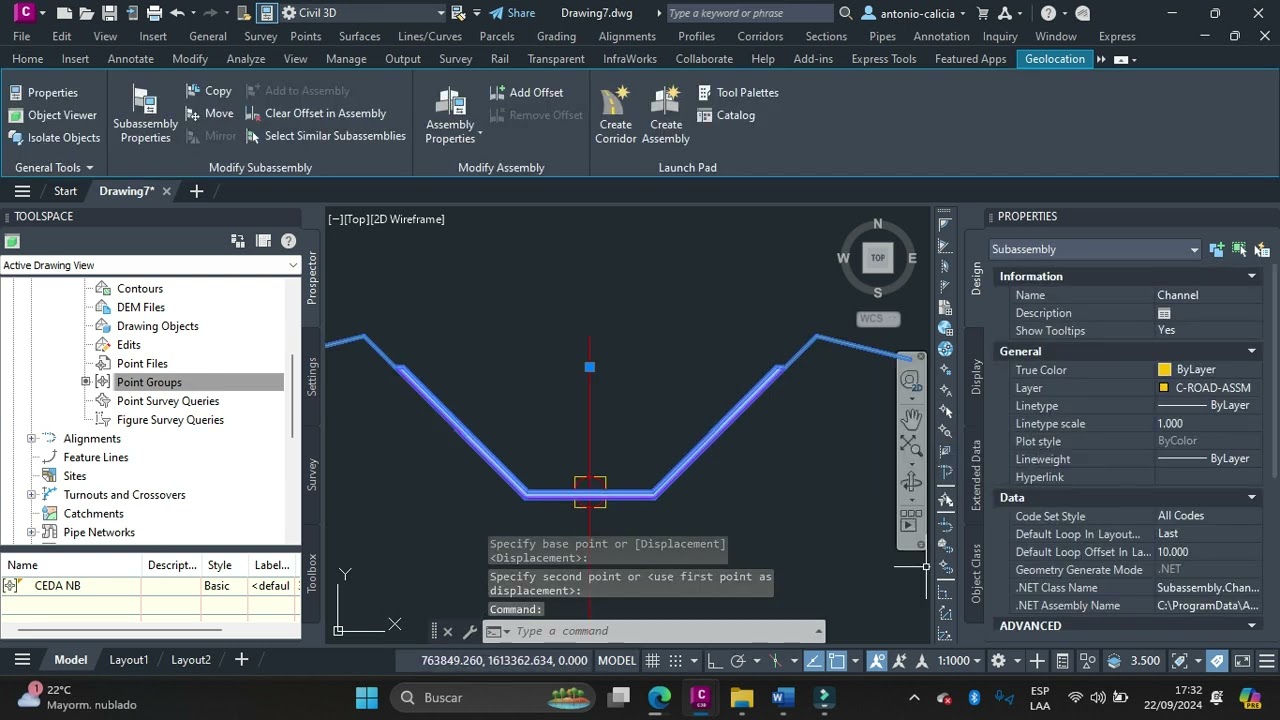Image resolution: width=1280 pixels, height=720 pixels.
Task: Open a new drawing tab with plus
Action: (196, 191)
